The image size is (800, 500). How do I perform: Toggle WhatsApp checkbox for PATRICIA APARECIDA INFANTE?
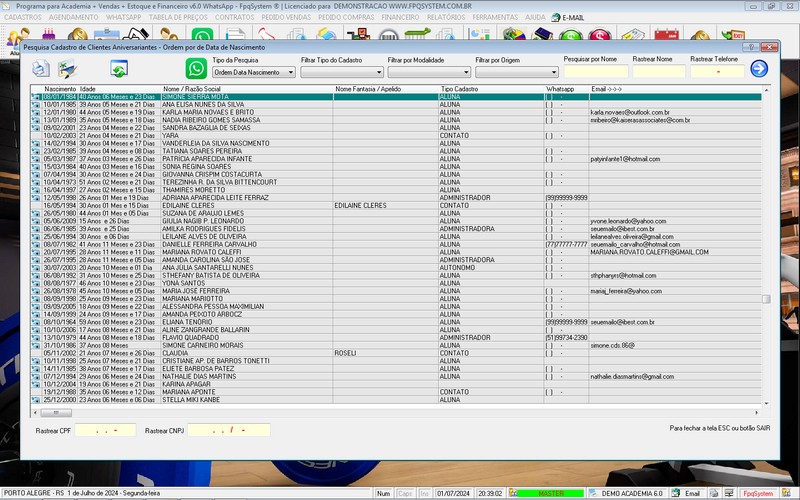coord(549,159)
